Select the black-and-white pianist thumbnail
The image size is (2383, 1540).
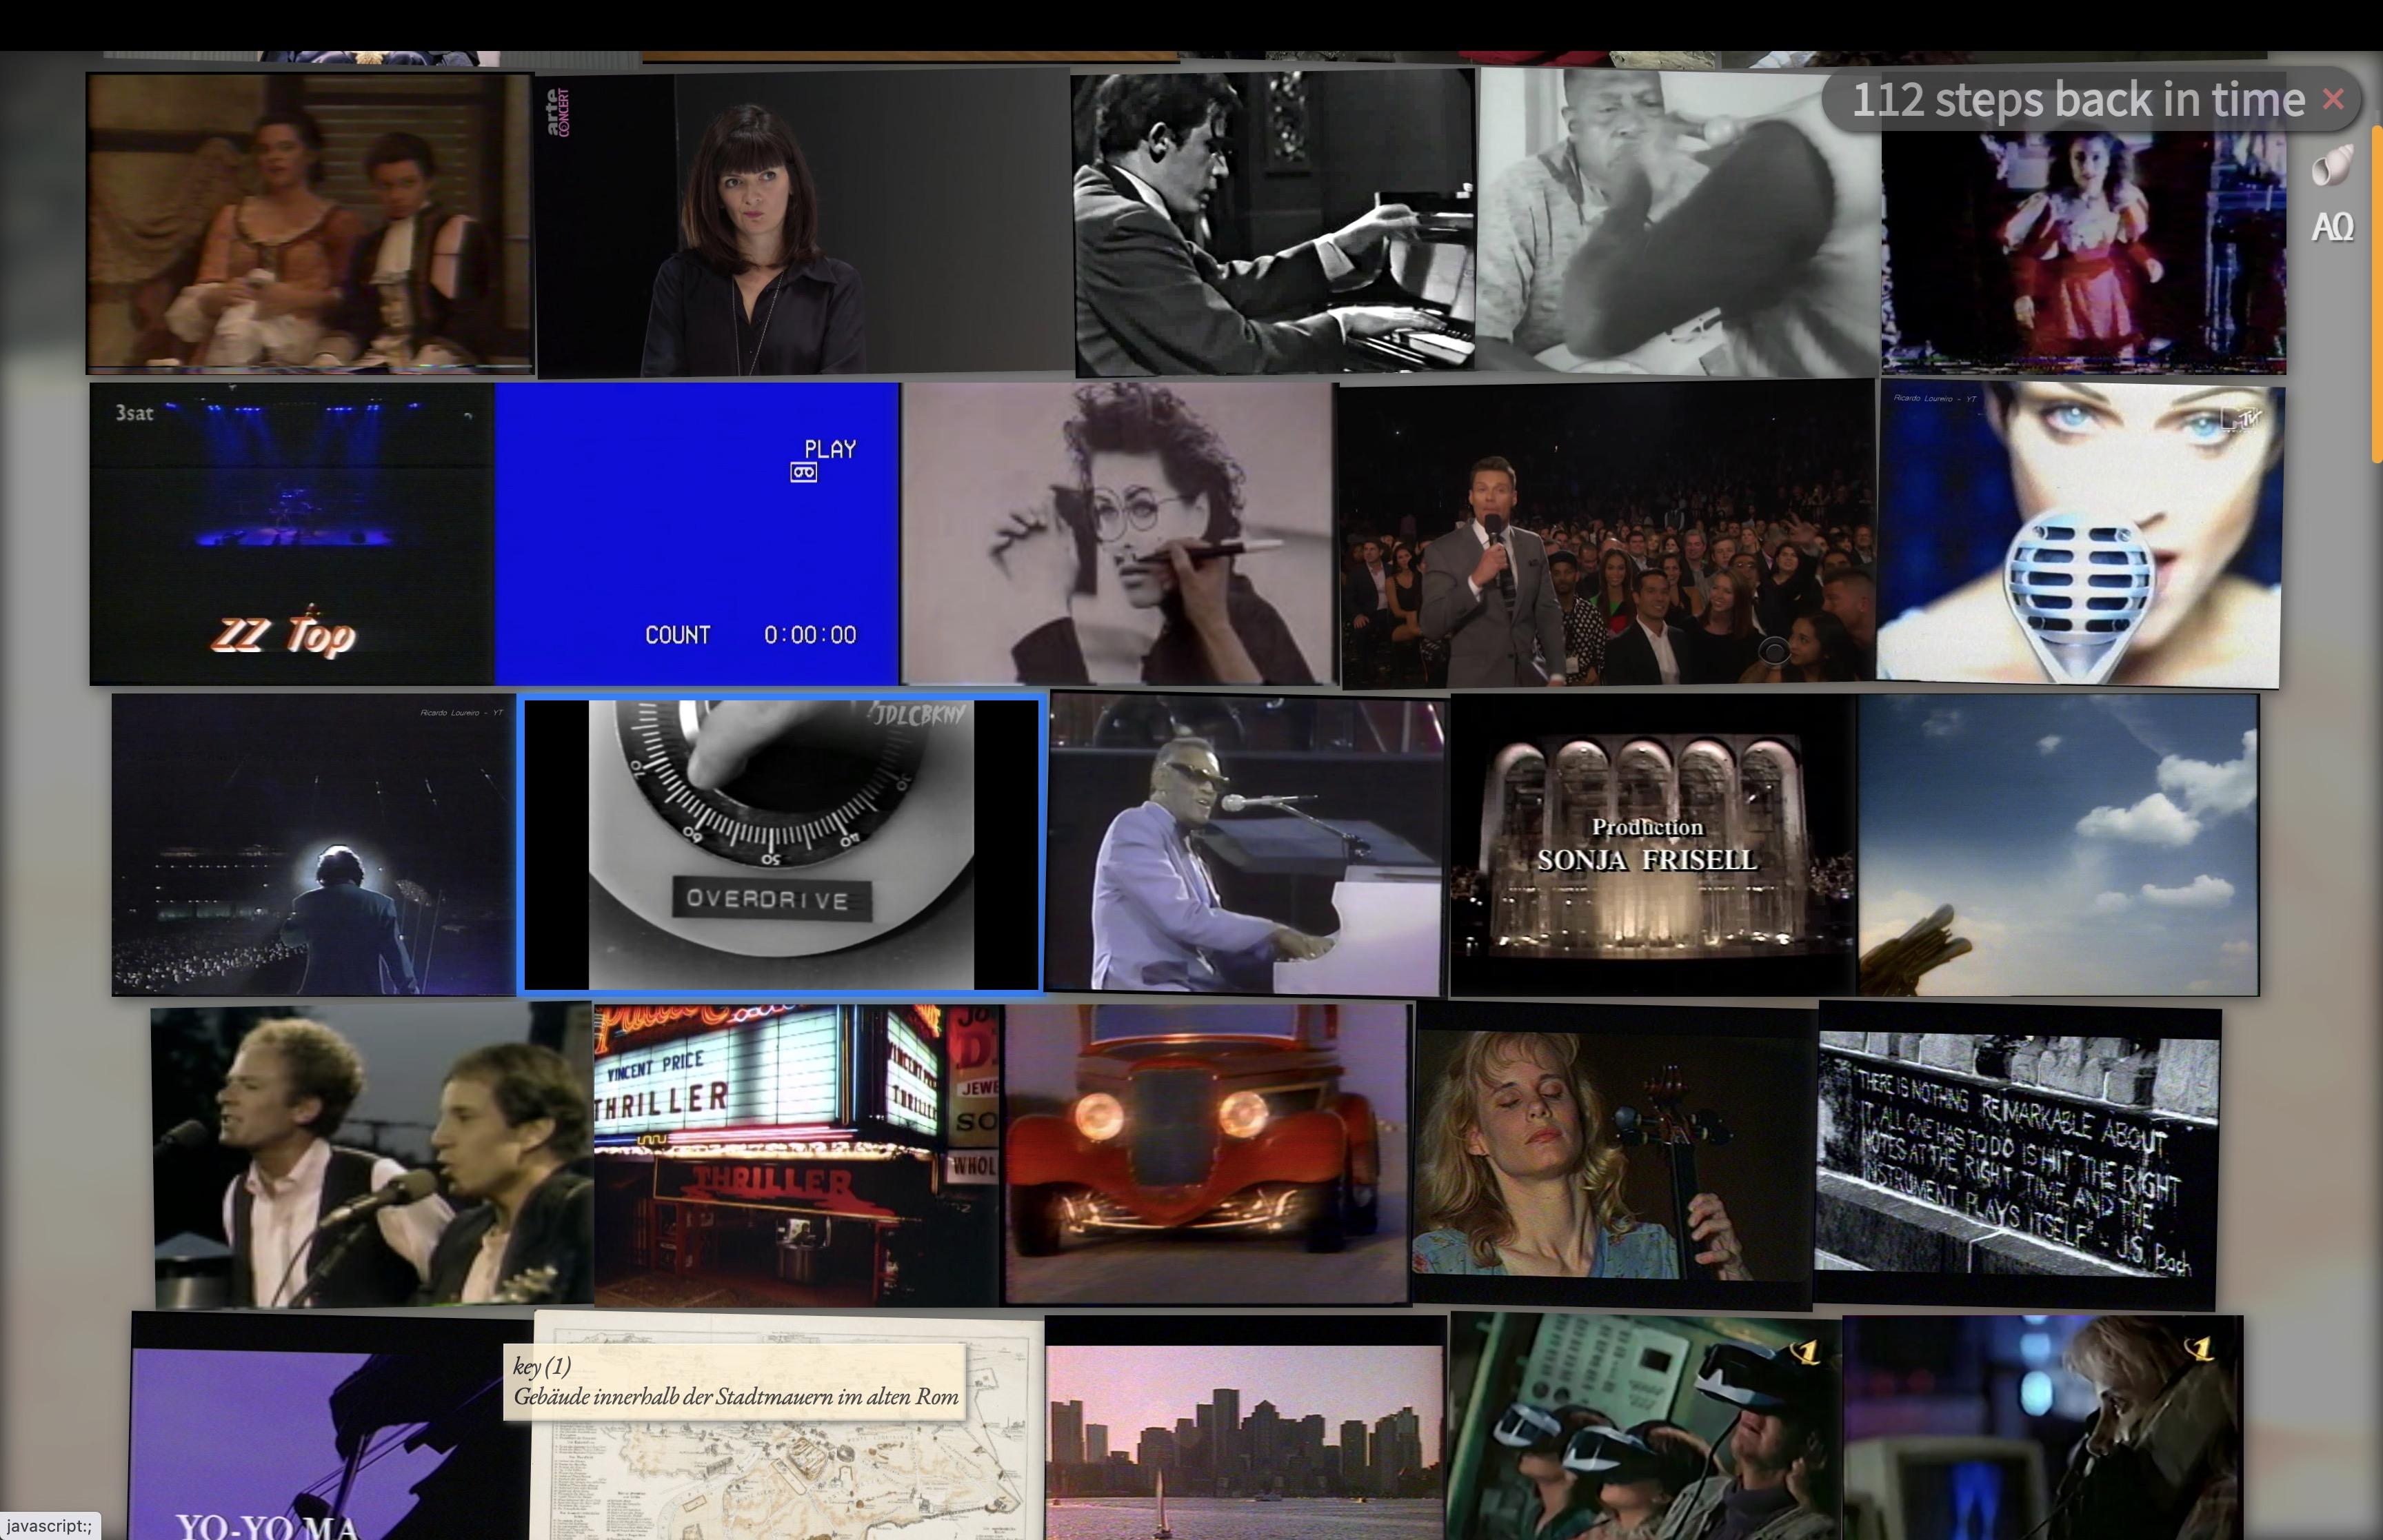click(x=1274, y=222)
